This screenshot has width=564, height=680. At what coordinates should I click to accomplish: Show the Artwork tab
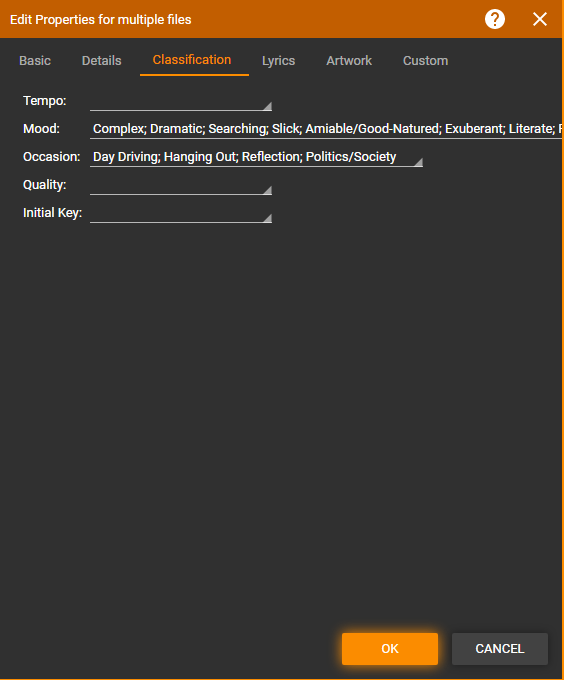coord(349,61)
